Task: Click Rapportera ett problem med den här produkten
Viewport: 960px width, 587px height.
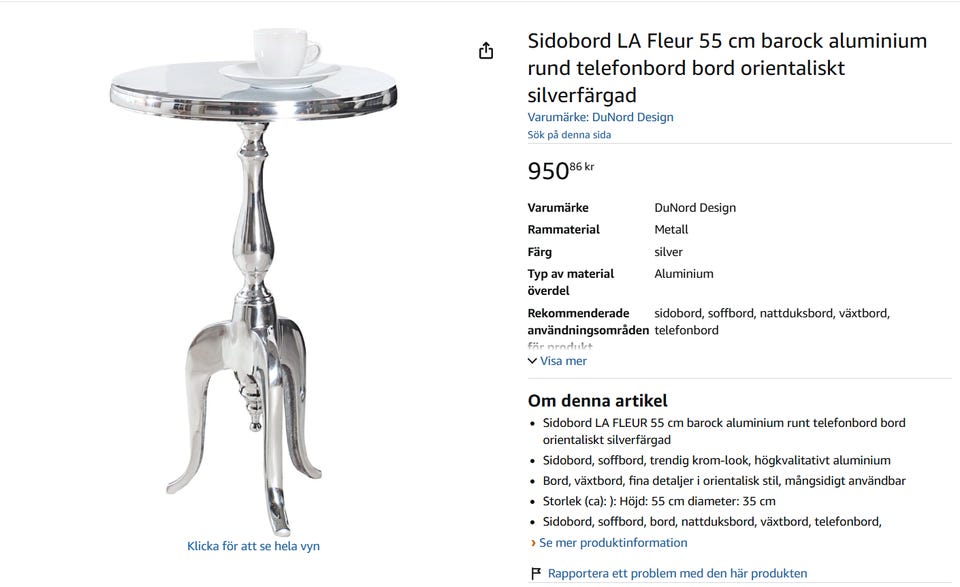Action: coord(677,573)
